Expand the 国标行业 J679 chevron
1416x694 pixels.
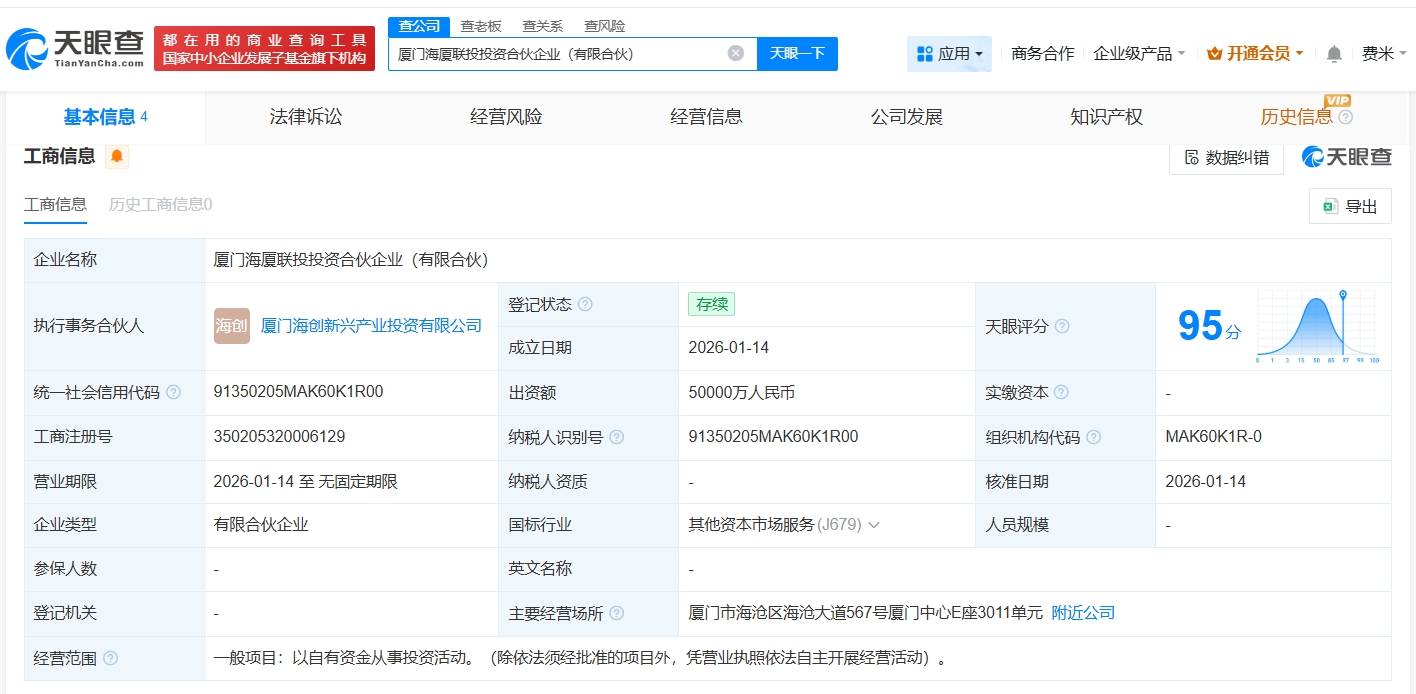tap(874, 525)
